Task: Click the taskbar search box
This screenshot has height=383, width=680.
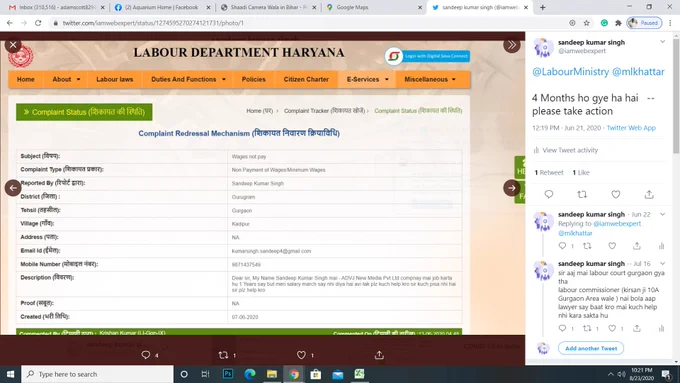Action: click(x=97, y=374)
